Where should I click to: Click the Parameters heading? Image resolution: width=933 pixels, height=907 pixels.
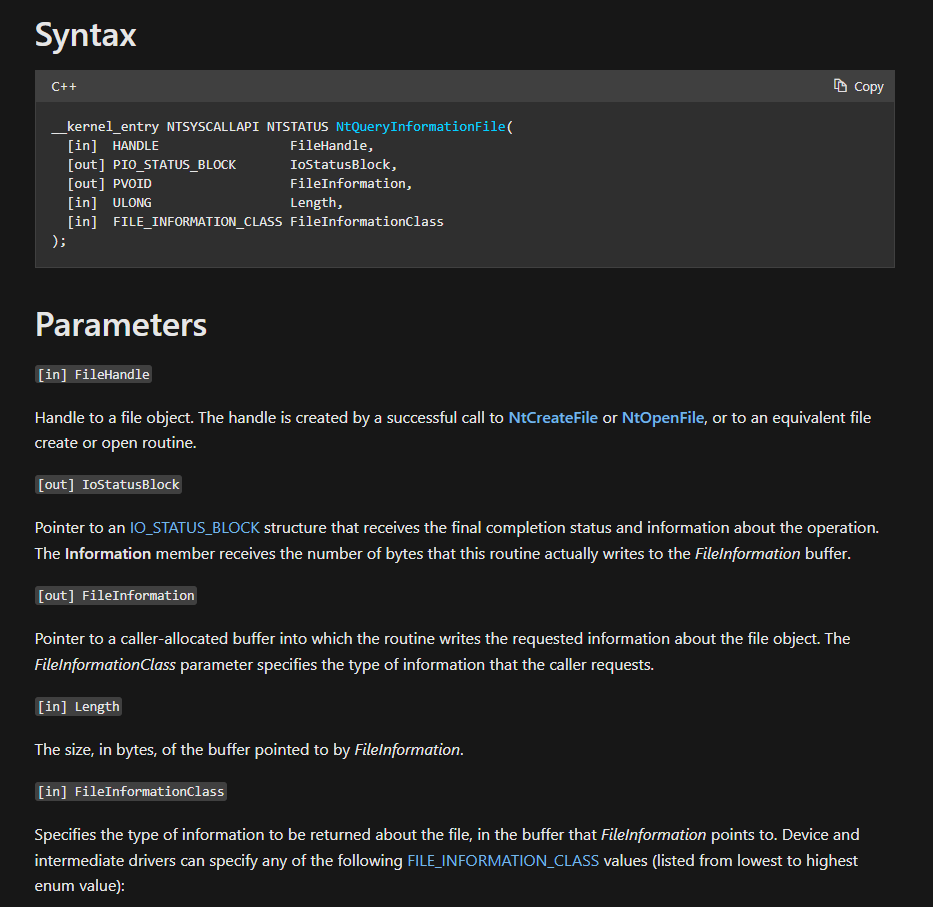[121, 324]
